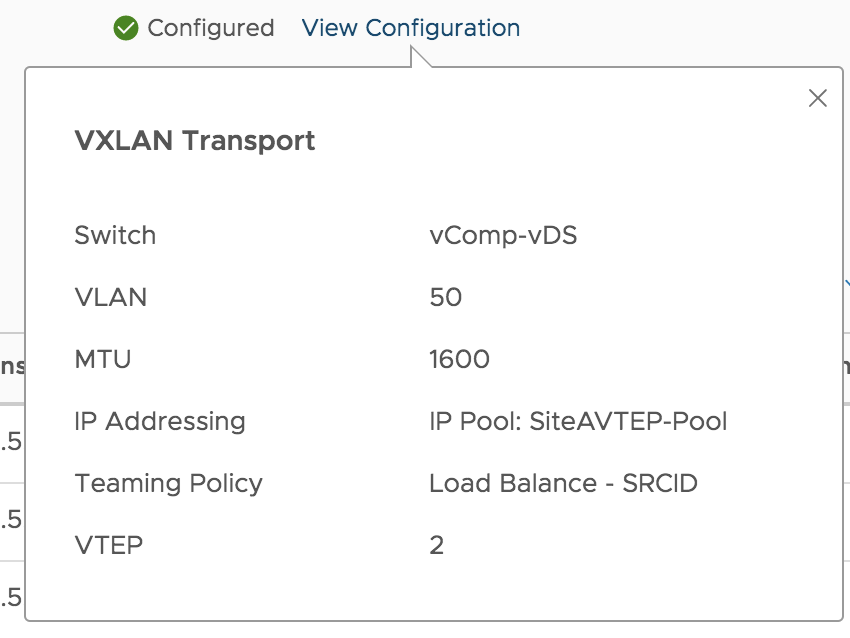Click the popup's pointer arrow below View Configuration
Screen dimensions: 850x638
(420, 57)
